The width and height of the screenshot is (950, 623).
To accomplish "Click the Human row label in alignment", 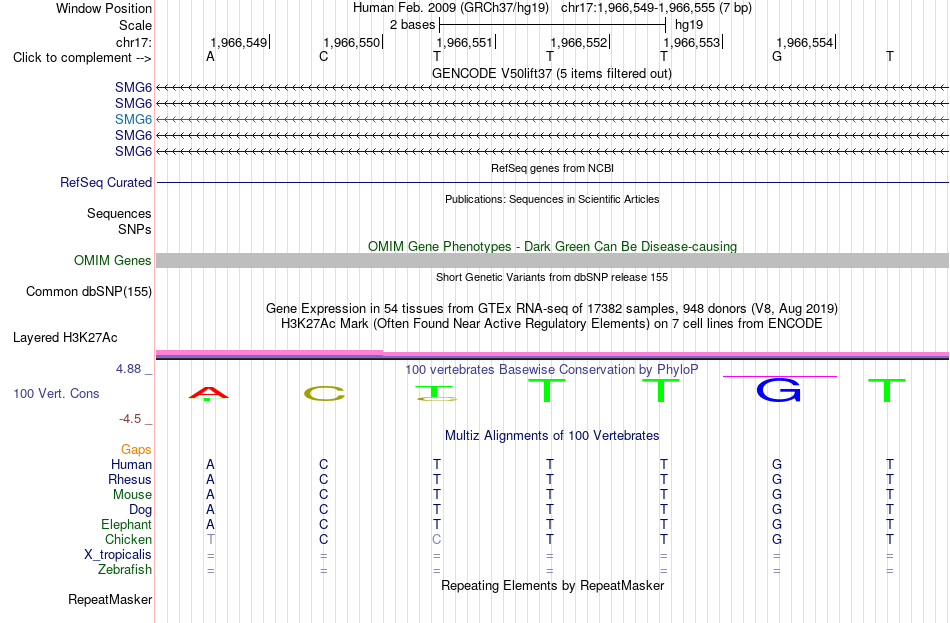I will click(x=131, y=465).
